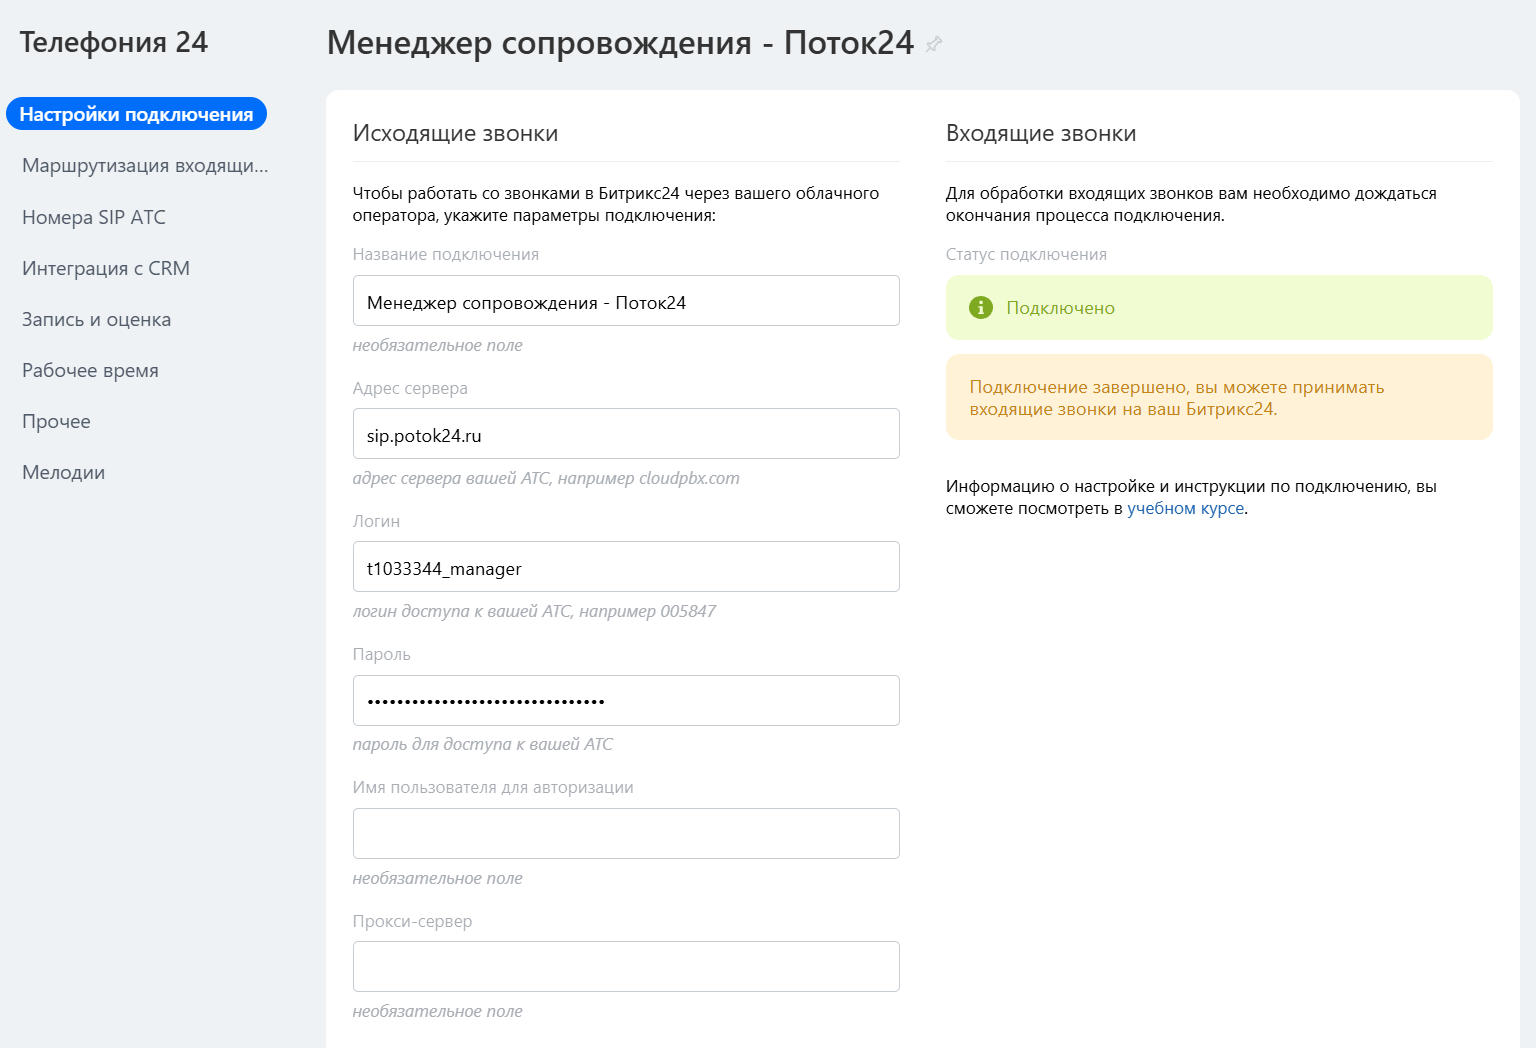Click the pin icon next to page title
Image resolution: width=1536 pixels, height=1048 pixels.
934,44
